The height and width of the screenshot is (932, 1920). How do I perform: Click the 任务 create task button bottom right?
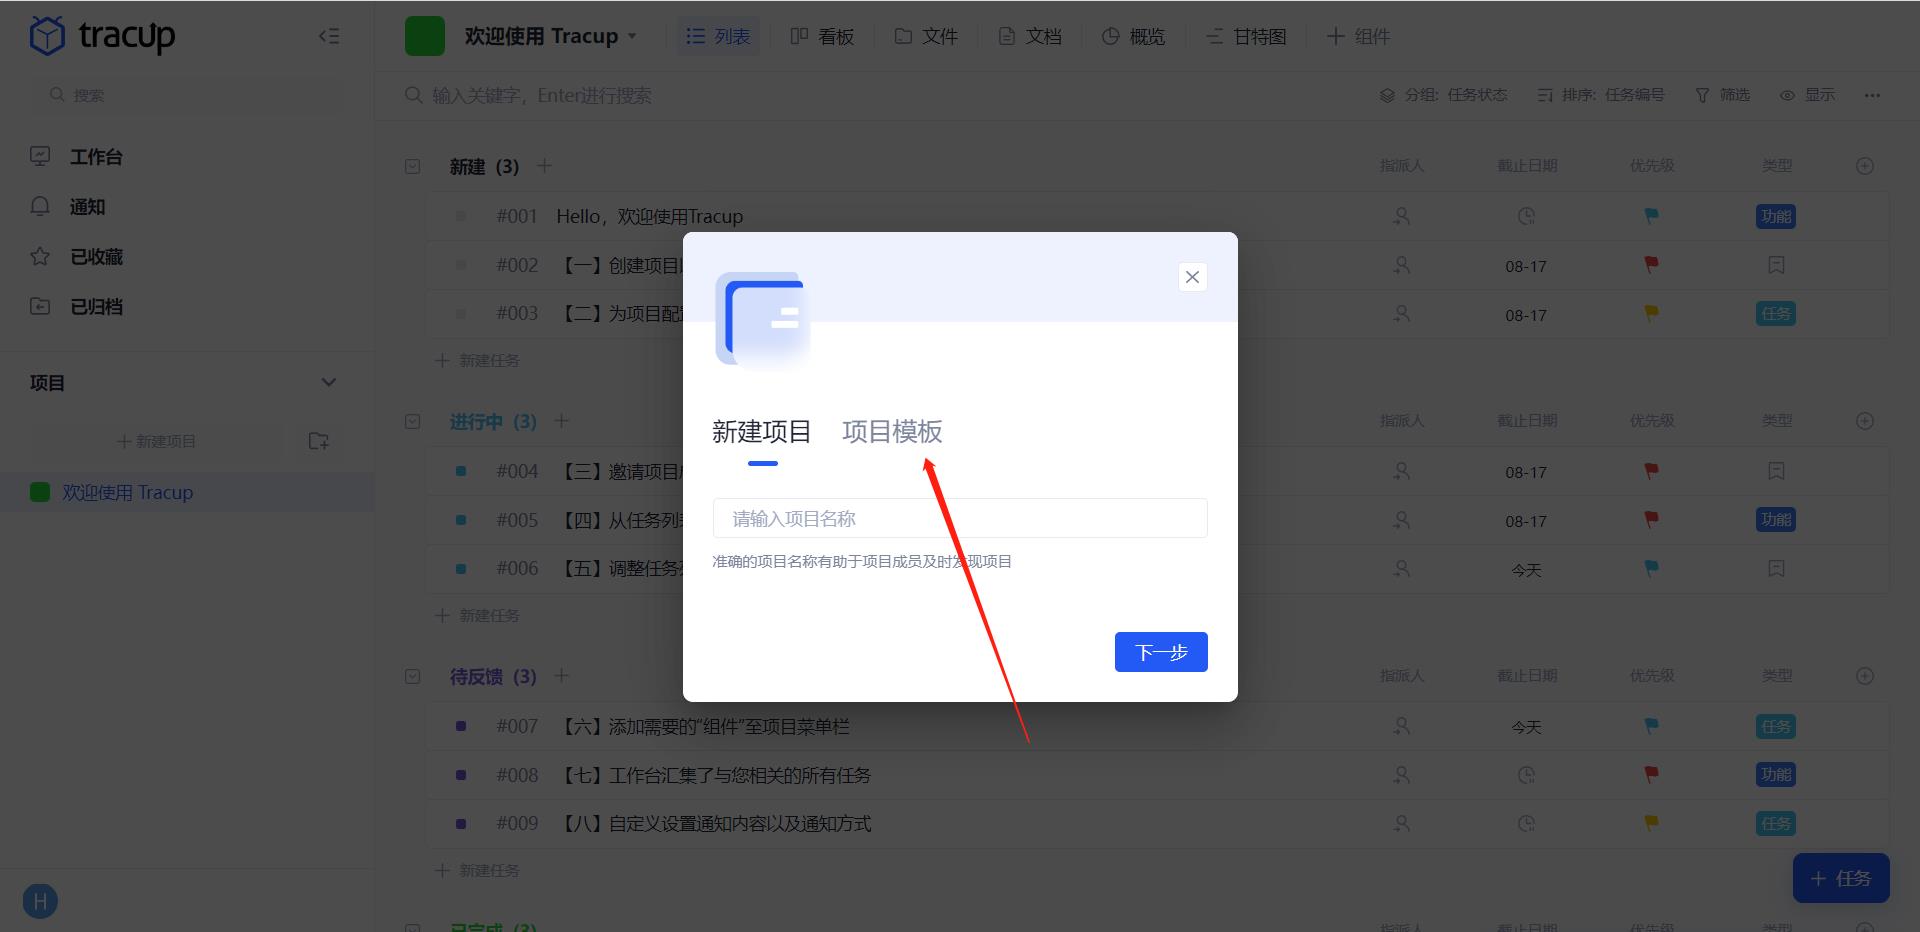pos(1841,878)
